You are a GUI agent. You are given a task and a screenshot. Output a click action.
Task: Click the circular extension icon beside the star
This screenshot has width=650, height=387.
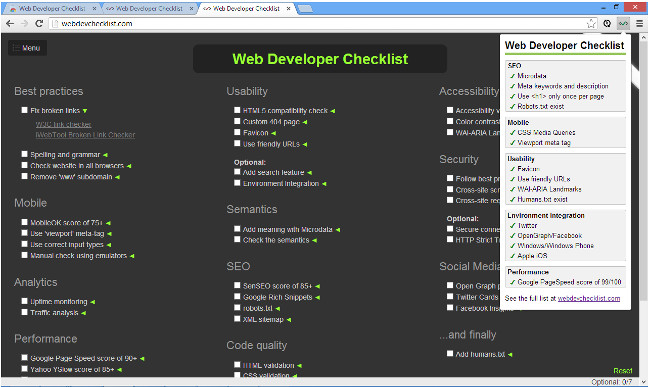coord(607,24)
